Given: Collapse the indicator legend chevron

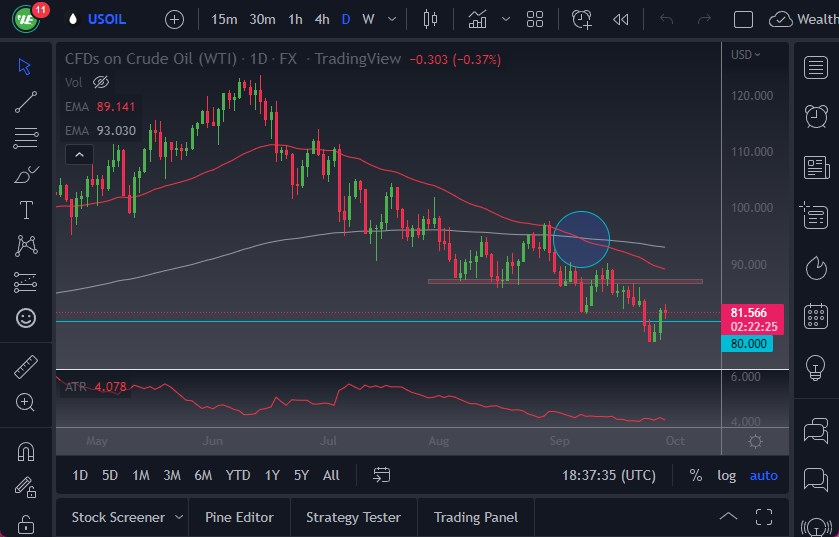Looking at the screenshot, I should pos(78,154).
